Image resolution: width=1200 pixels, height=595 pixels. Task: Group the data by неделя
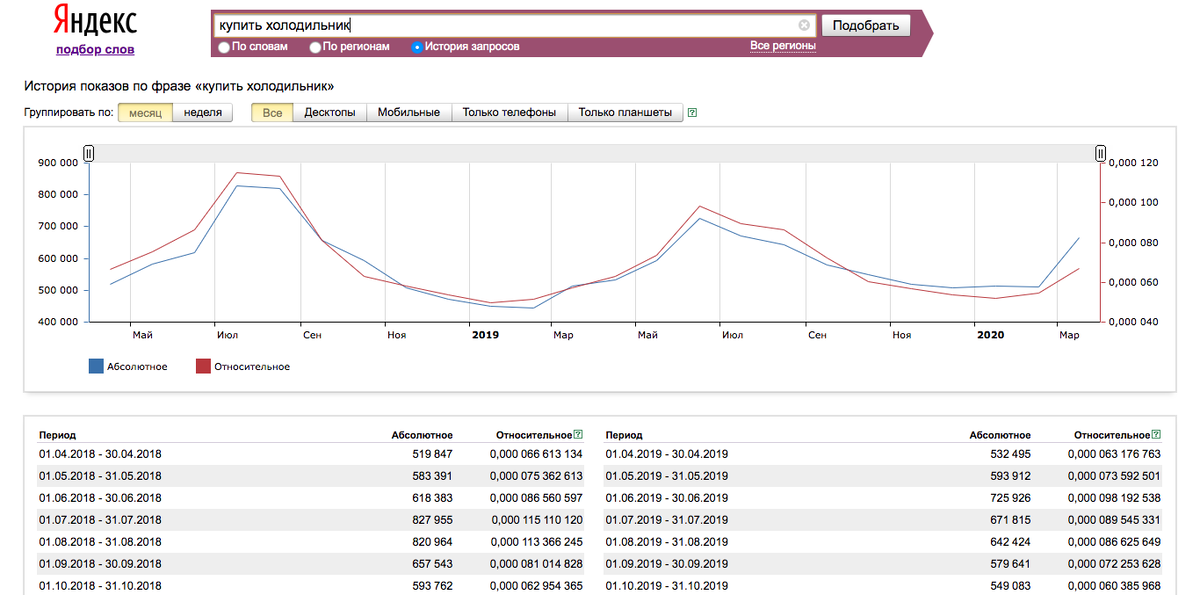[x=203, y=113]
